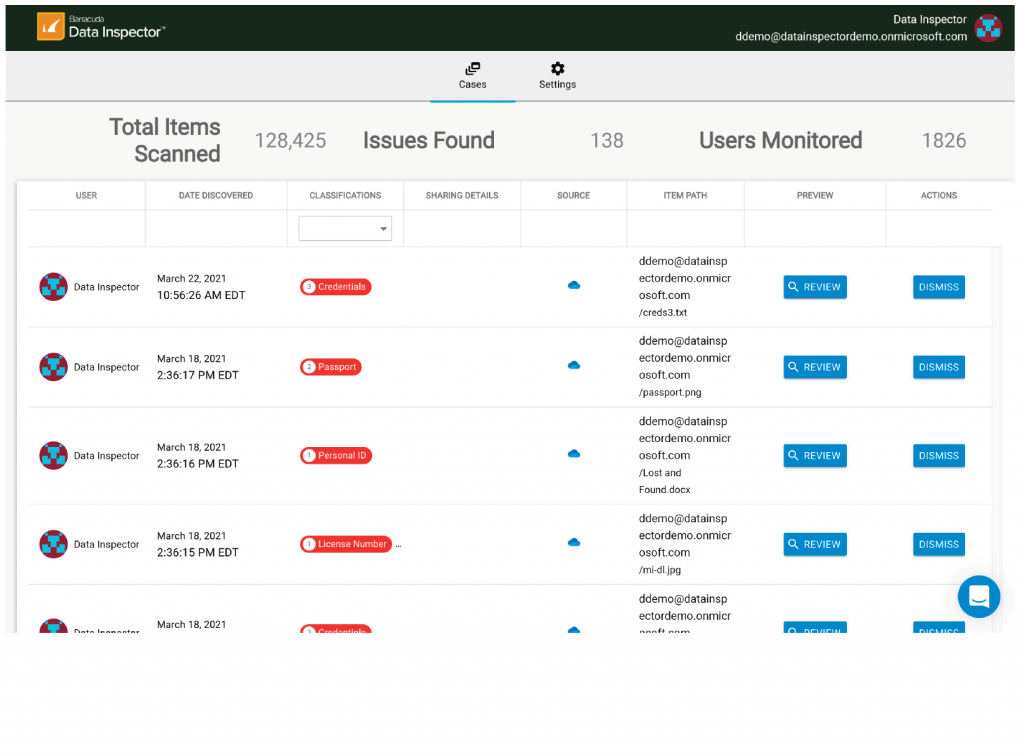
Task: Click the Personal ID classification badge
Action: point(336,456)
